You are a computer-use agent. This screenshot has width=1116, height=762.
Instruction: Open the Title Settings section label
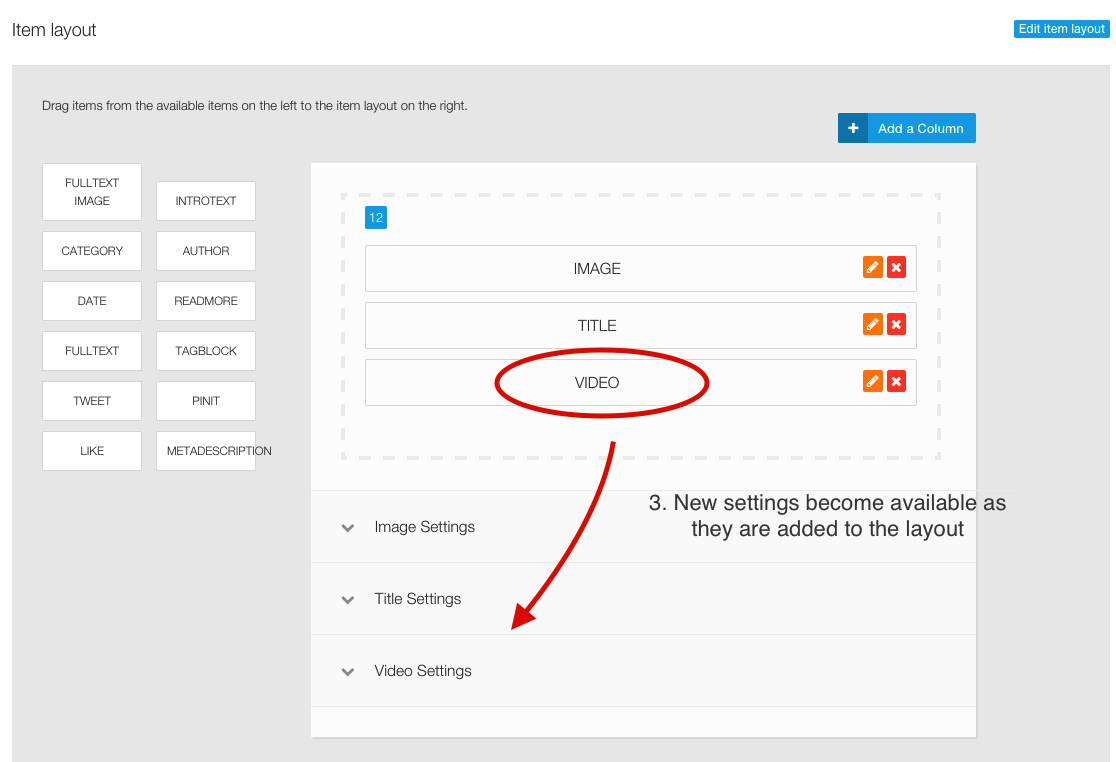pyautogui.click(x=418, y=599)
